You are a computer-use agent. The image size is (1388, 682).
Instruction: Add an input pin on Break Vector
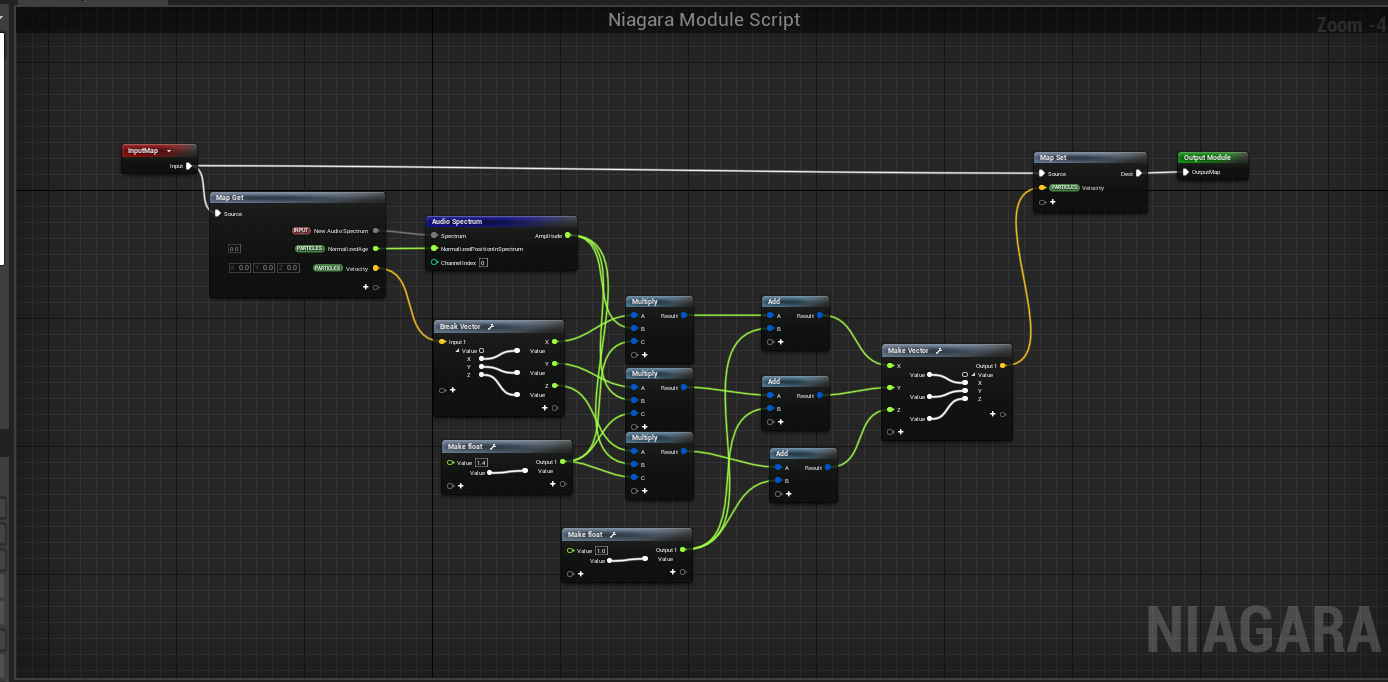click(453, 390)
